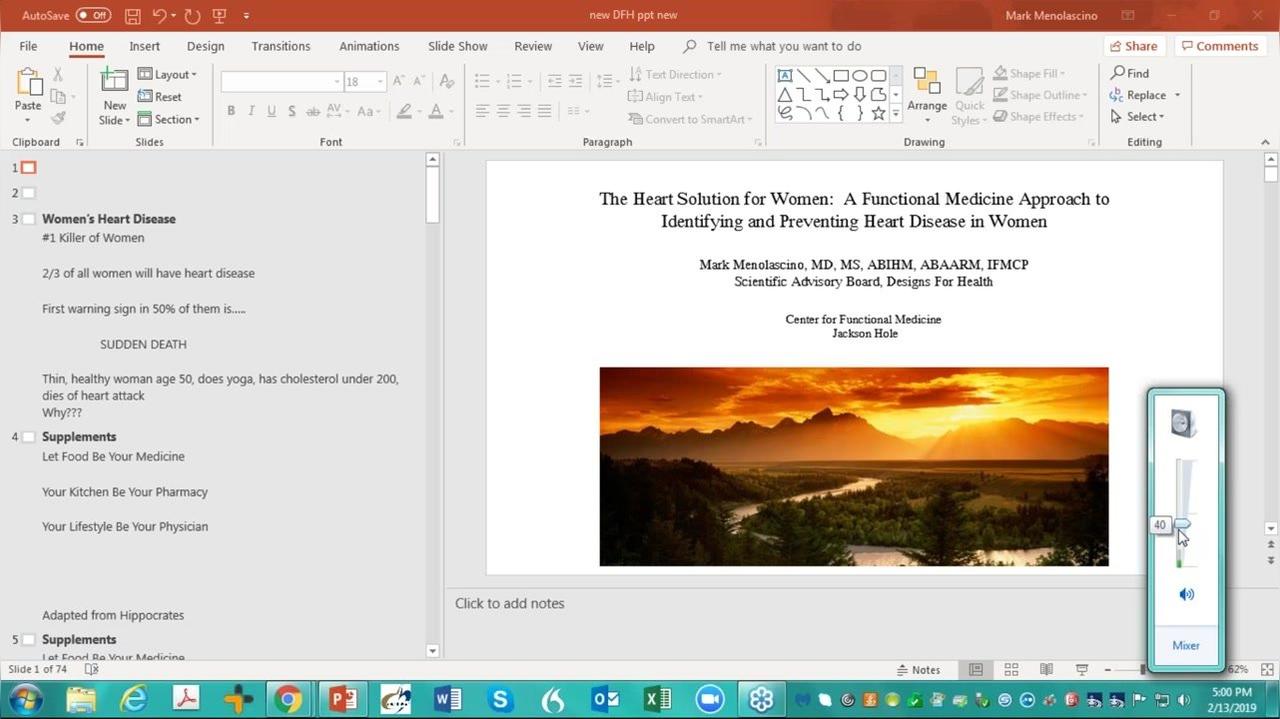Click the Share button
The image size is (1280, 719).
(1132, 46)
